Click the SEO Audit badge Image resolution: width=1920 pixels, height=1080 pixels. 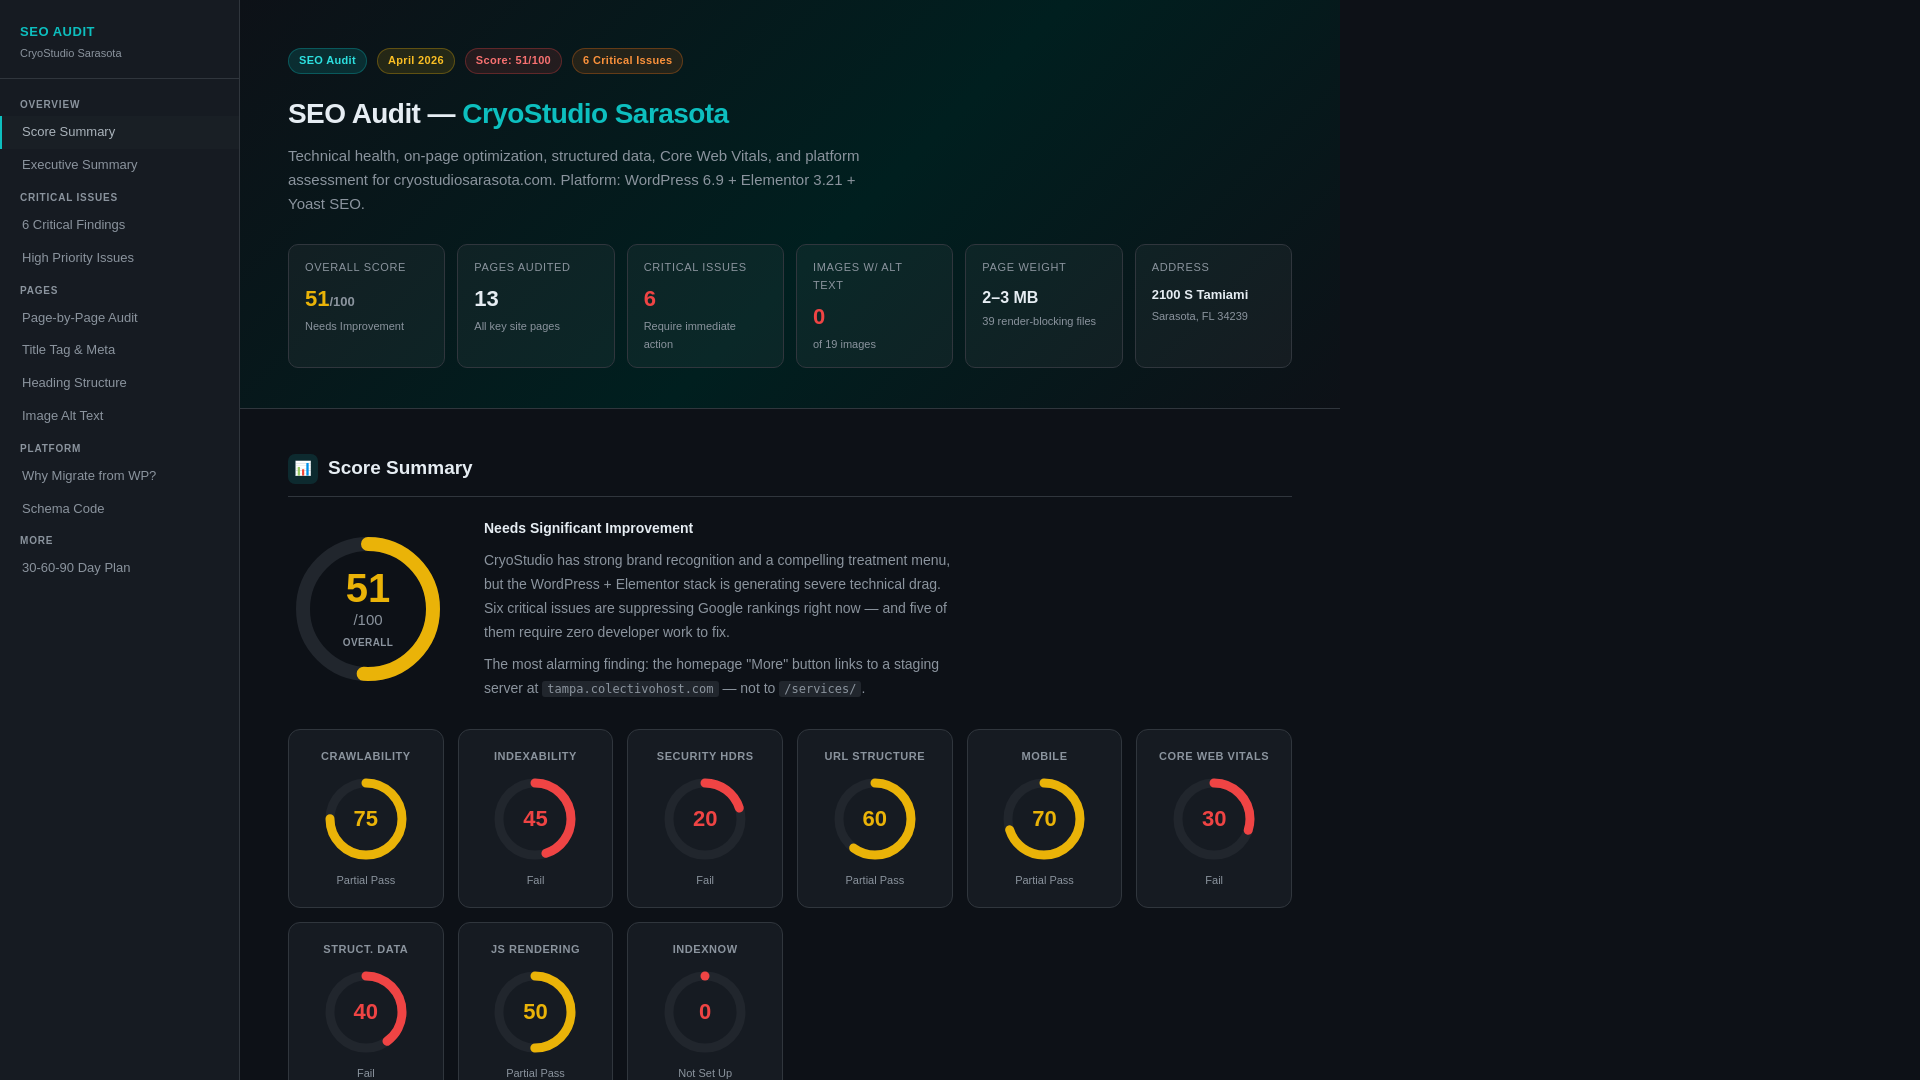point(327,61)
